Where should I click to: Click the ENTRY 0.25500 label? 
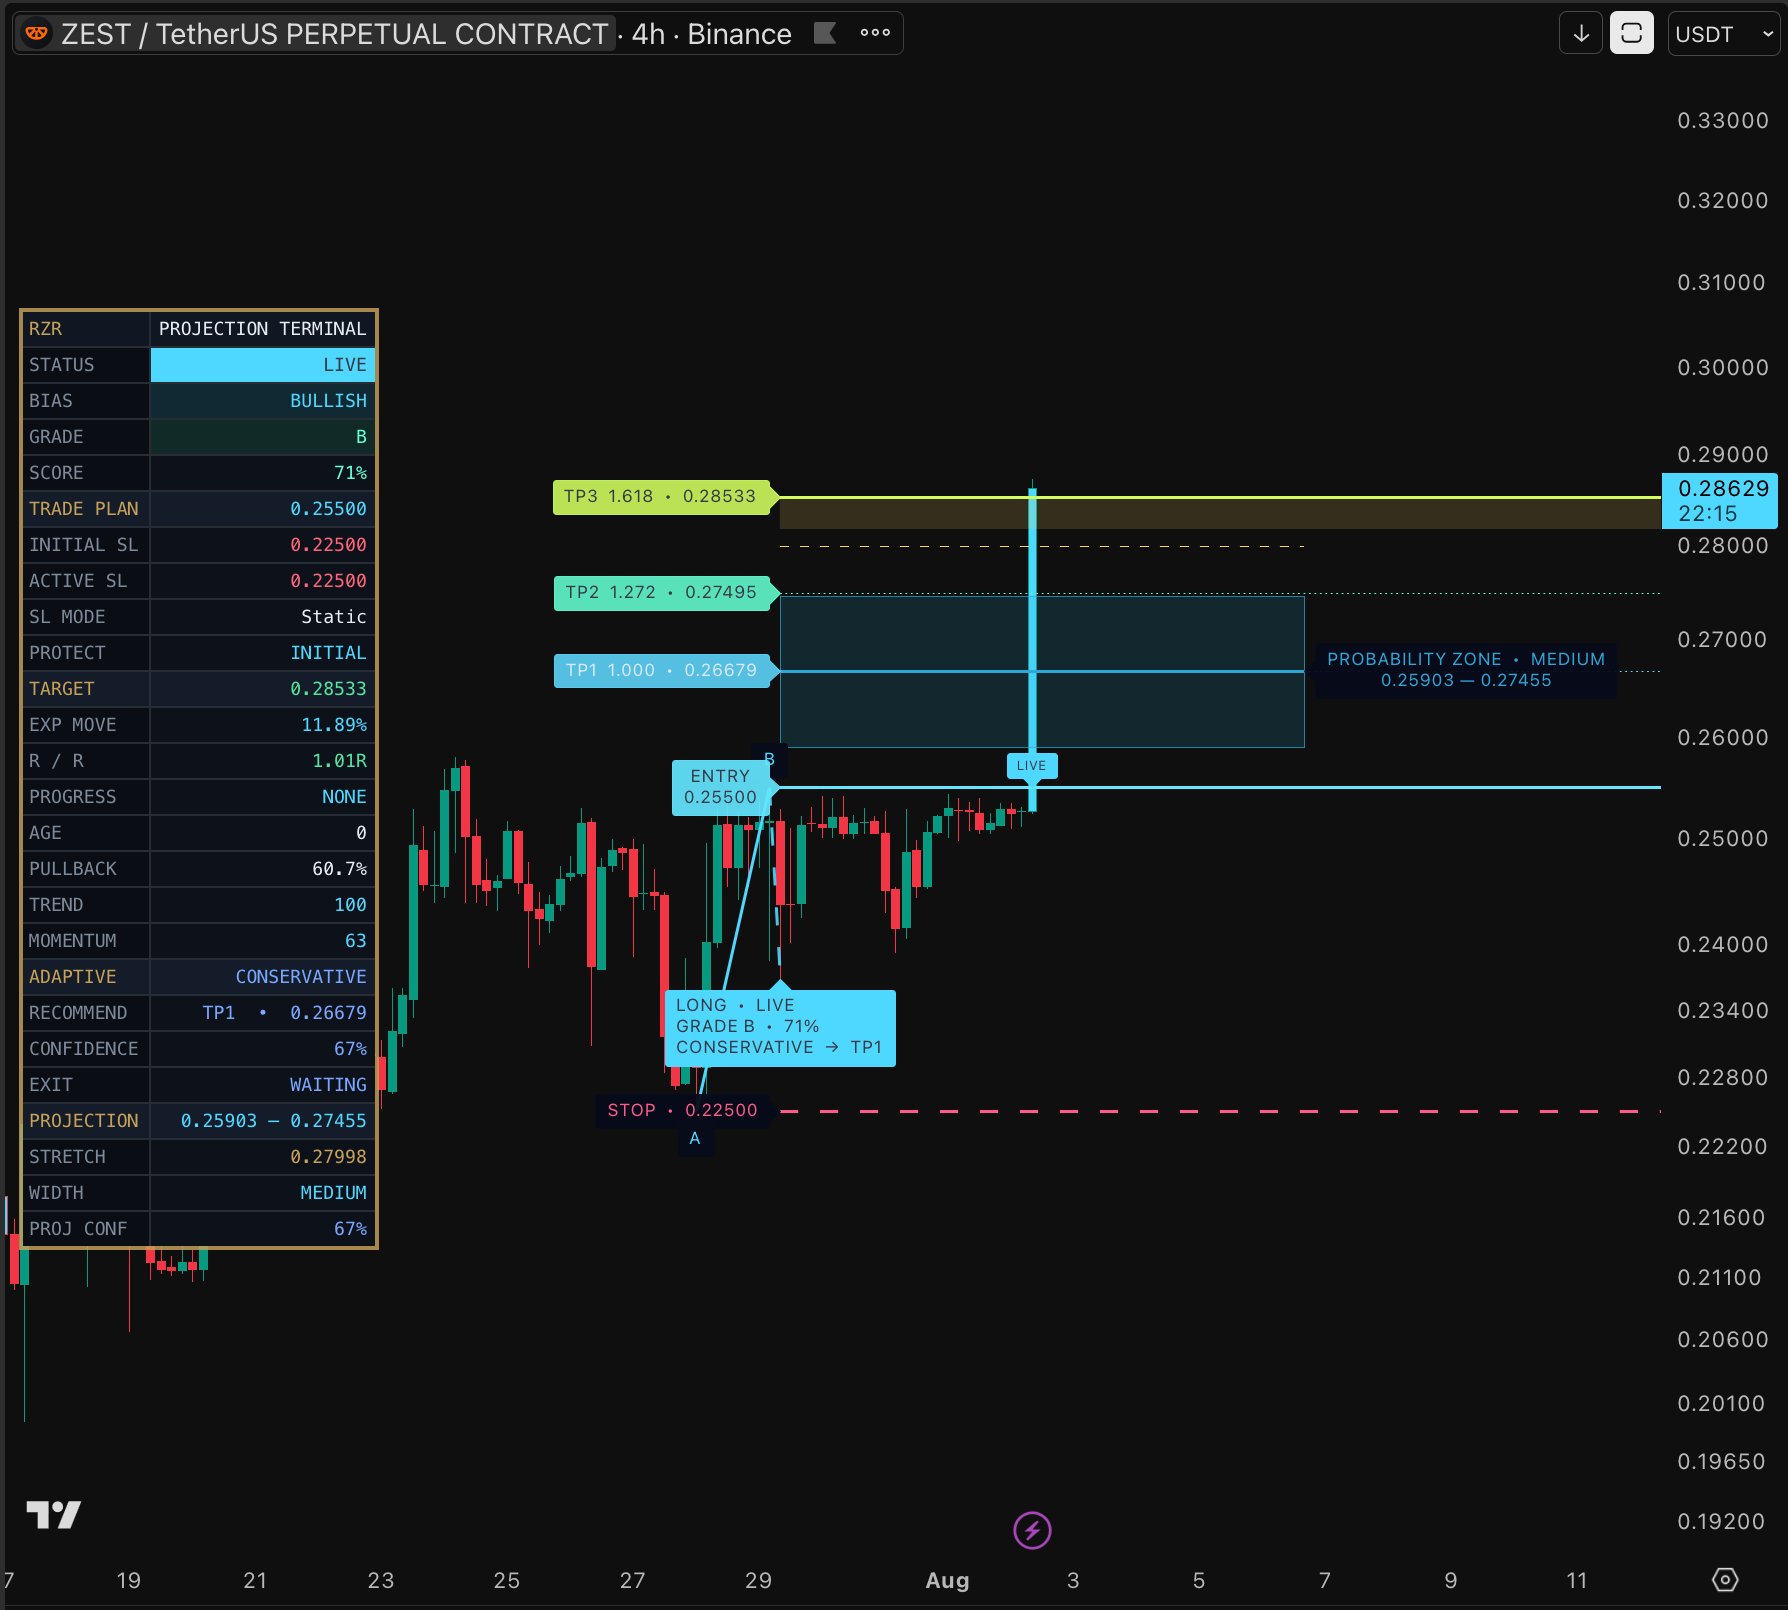pos(721,787)
